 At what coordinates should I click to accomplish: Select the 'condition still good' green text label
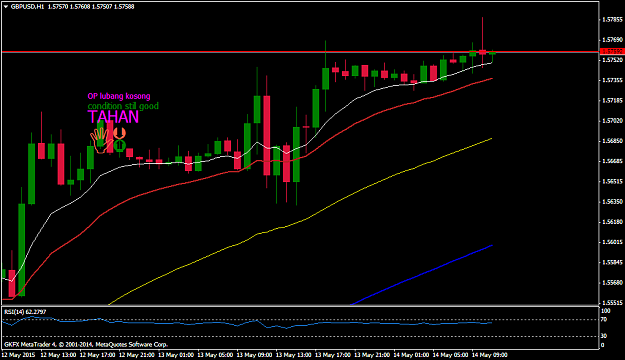(x=123, y=106)
